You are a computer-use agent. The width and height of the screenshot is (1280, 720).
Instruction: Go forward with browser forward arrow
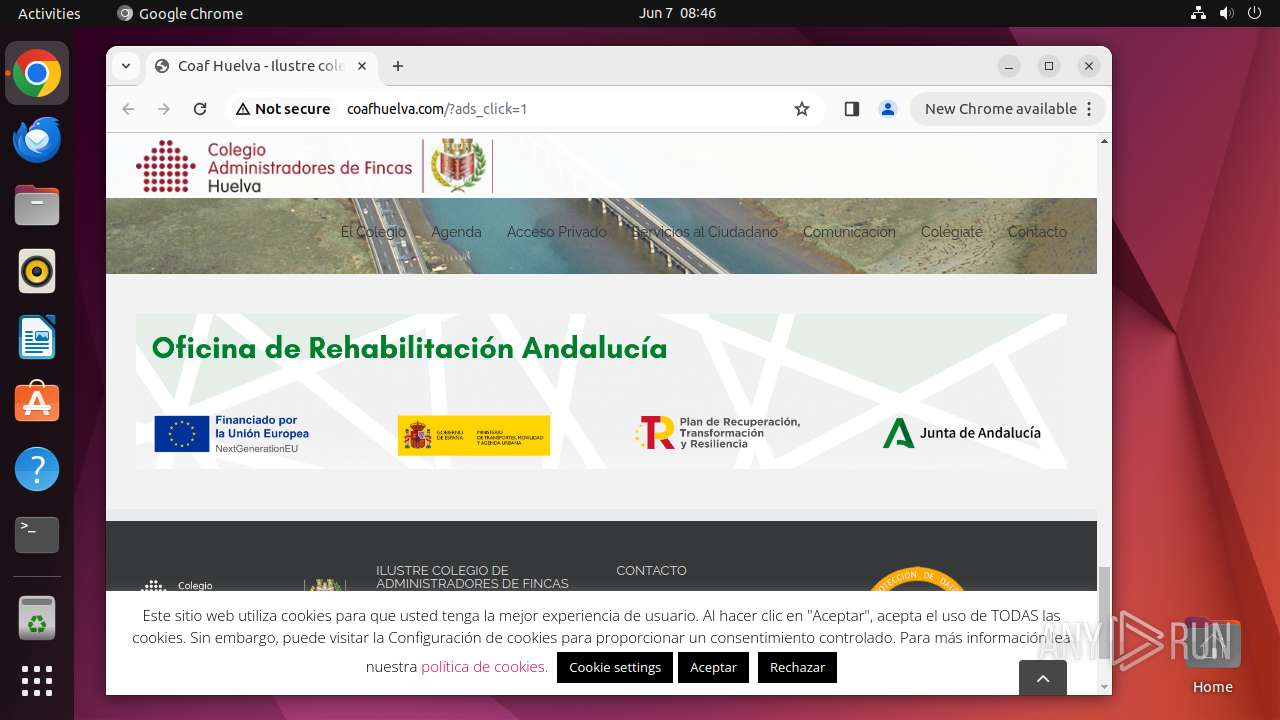click(x=164, y=109)
